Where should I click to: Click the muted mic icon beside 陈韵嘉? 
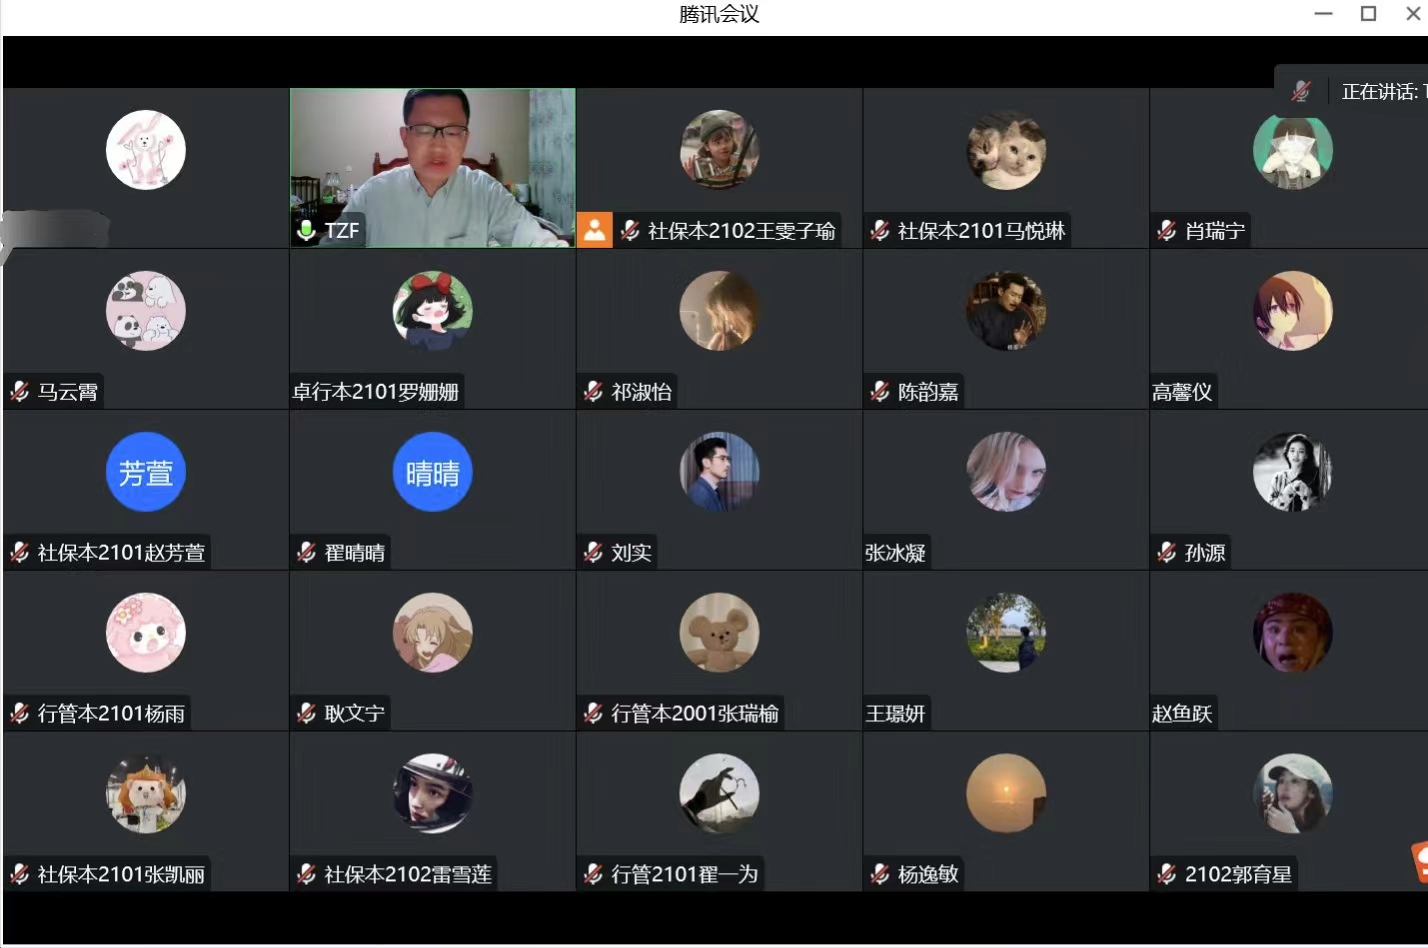(x=880, y=392)
